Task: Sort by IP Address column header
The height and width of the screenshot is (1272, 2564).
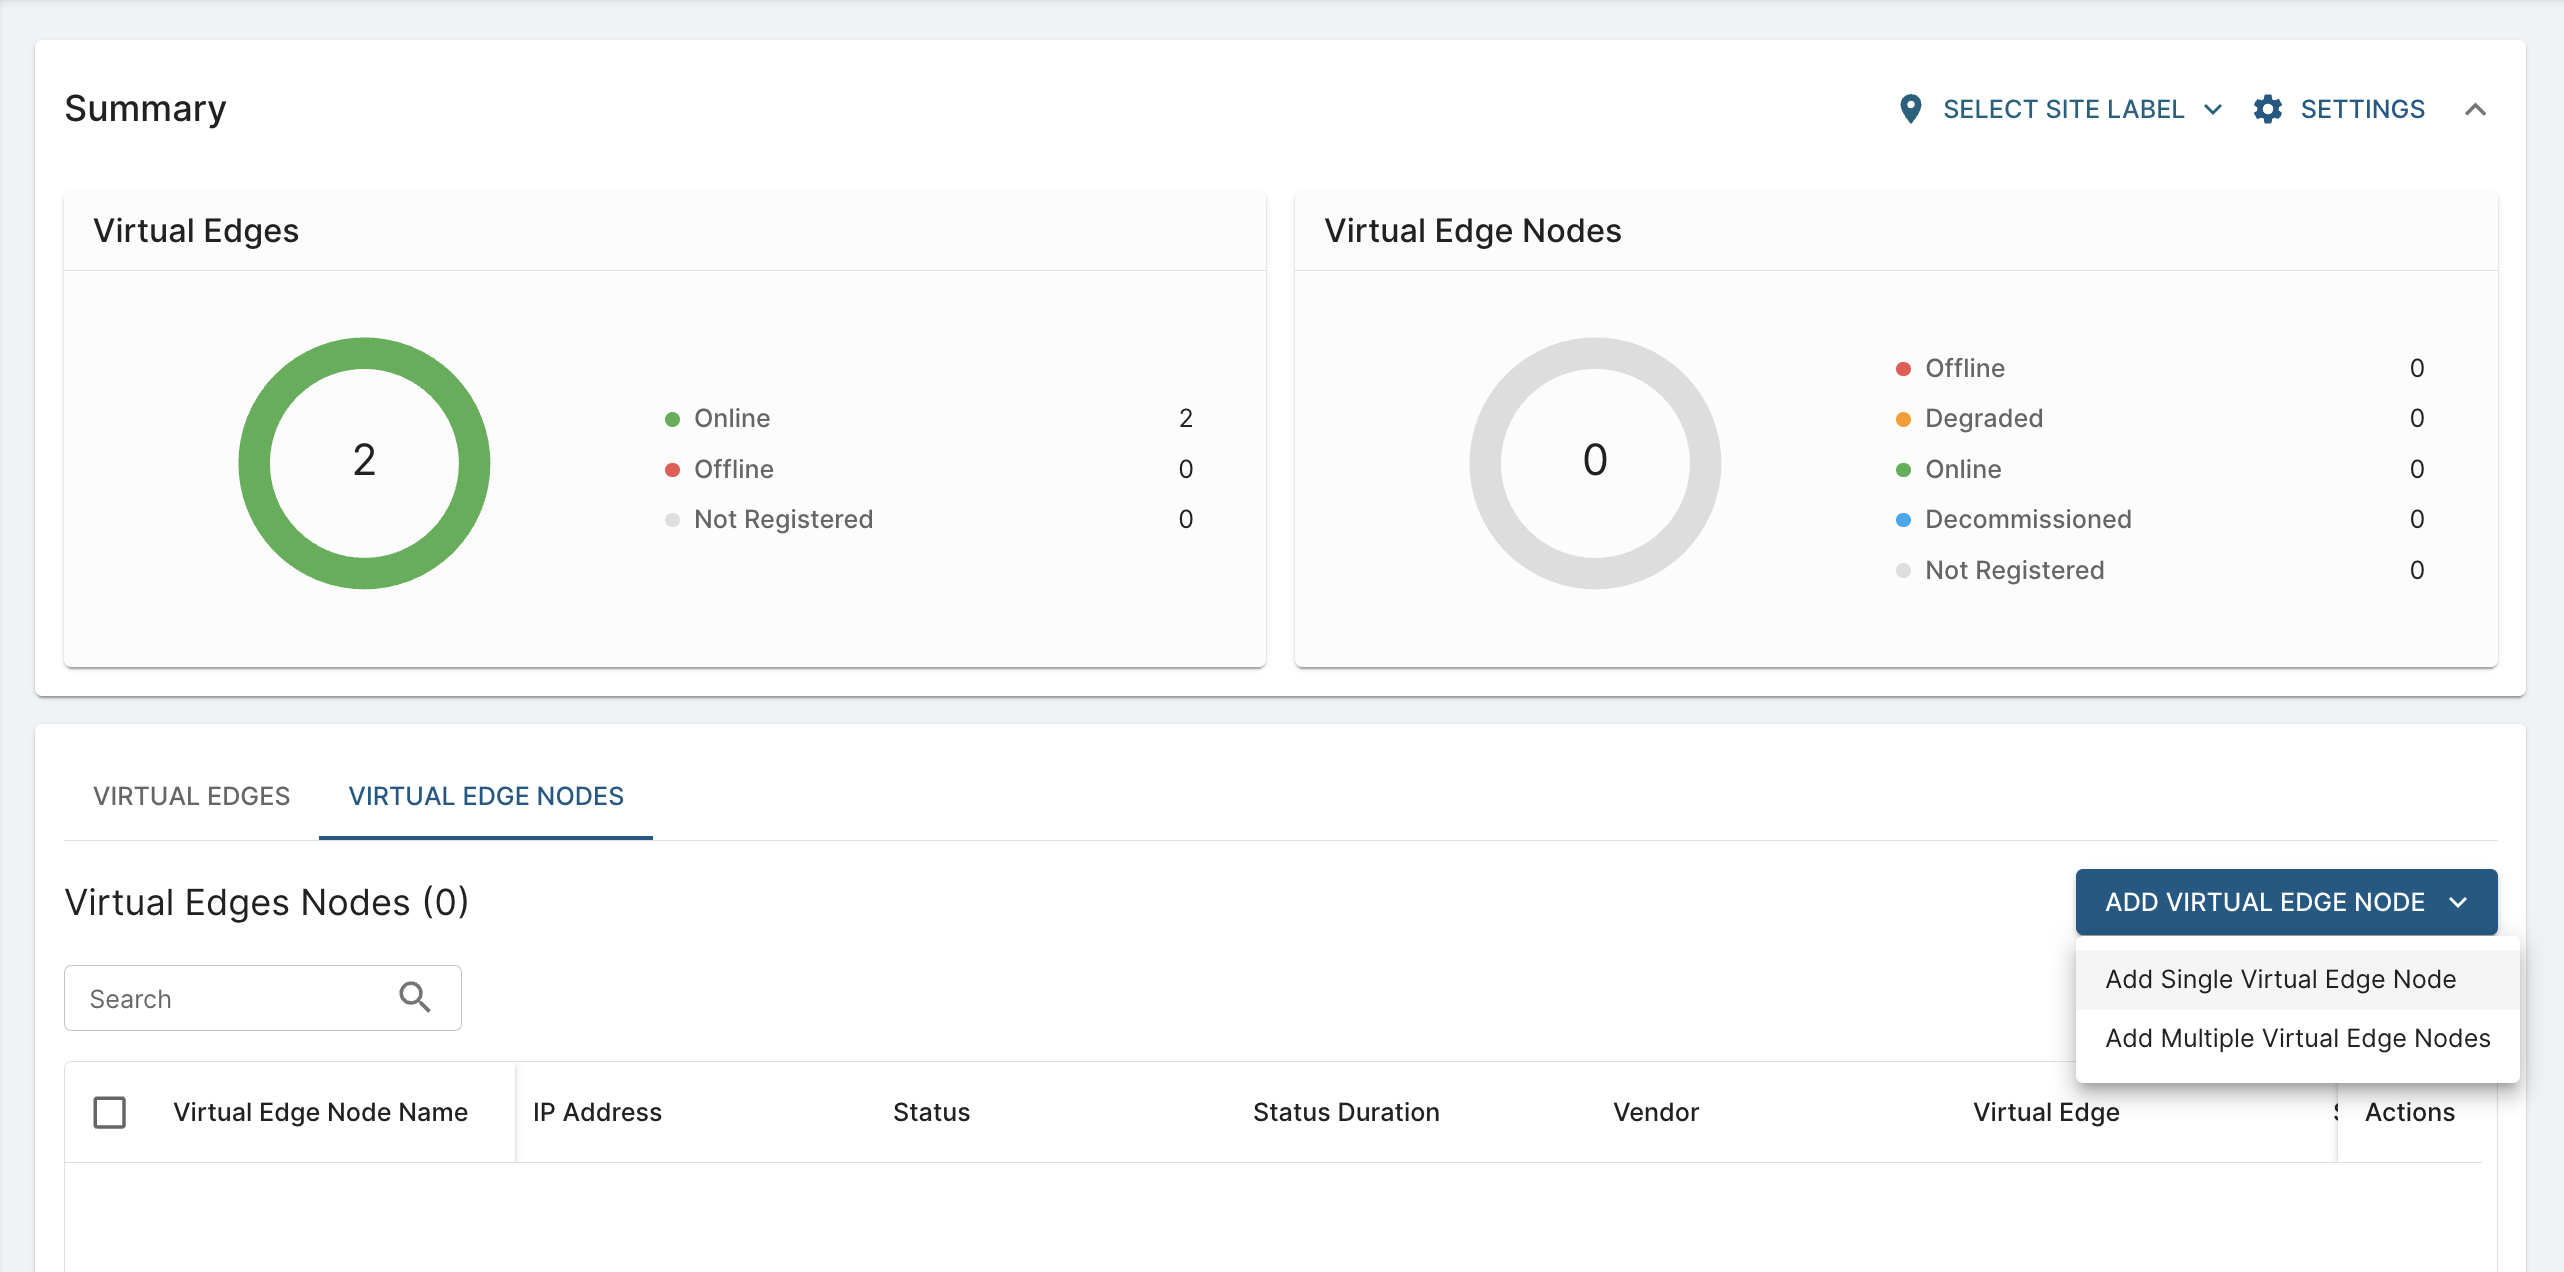Action: [x=597, y=1112]
